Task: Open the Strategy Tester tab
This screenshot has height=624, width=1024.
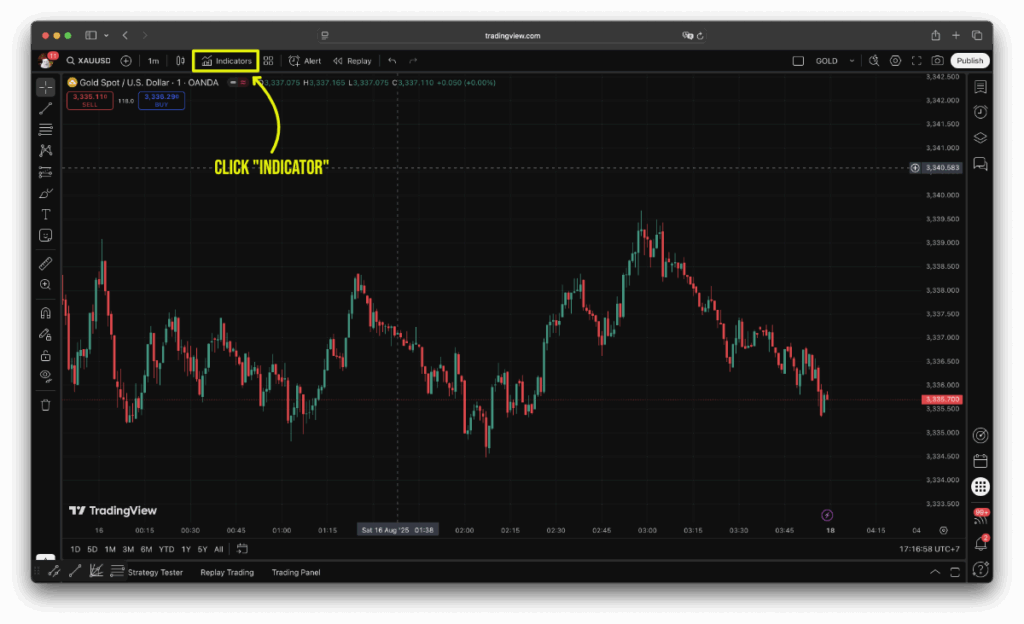Action: coord(154,572)
